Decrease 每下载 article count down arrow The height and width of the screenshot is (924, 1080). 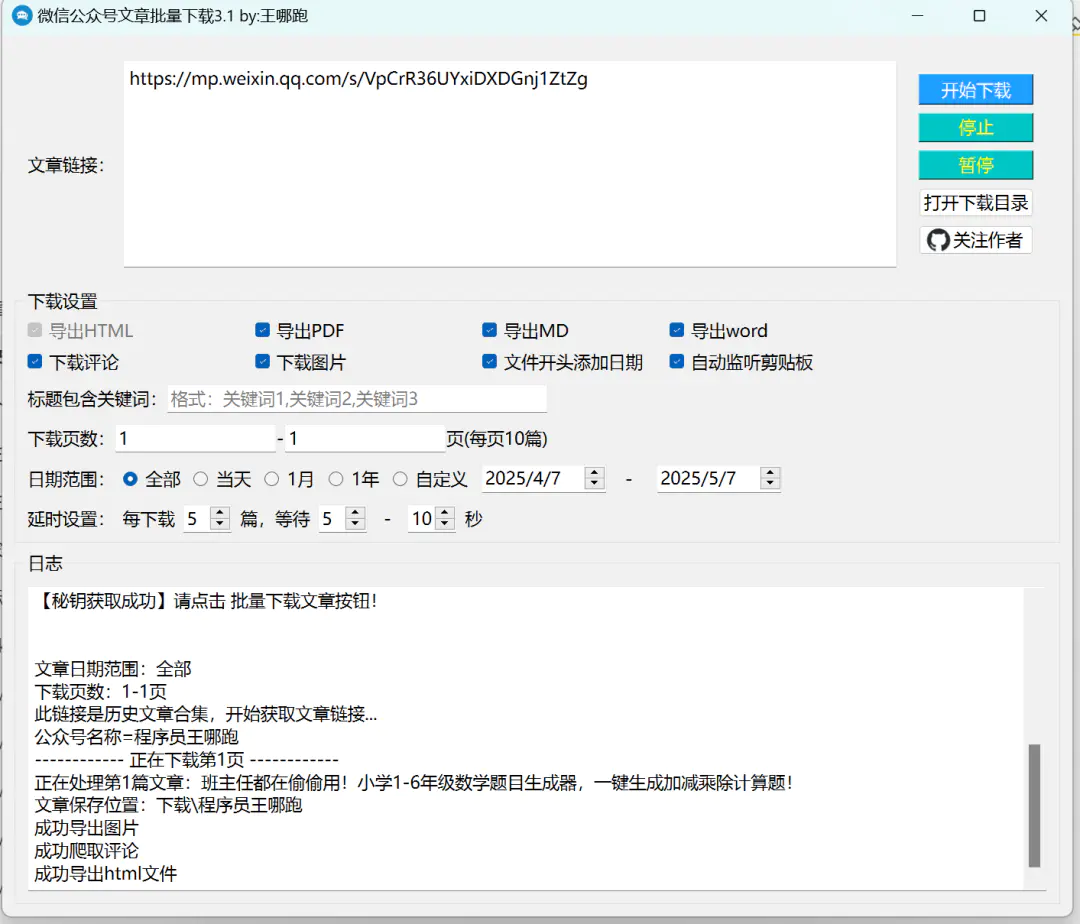click(220, 524)
